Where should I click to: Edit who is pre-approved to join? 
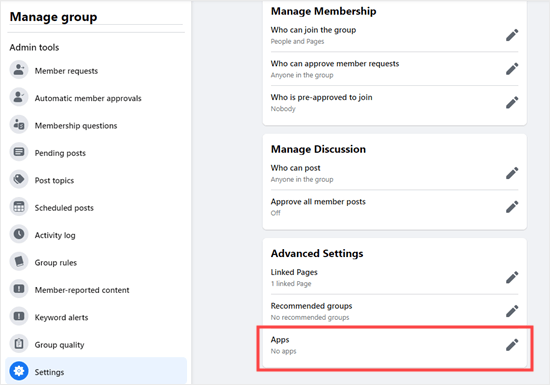tap(512, 102)
